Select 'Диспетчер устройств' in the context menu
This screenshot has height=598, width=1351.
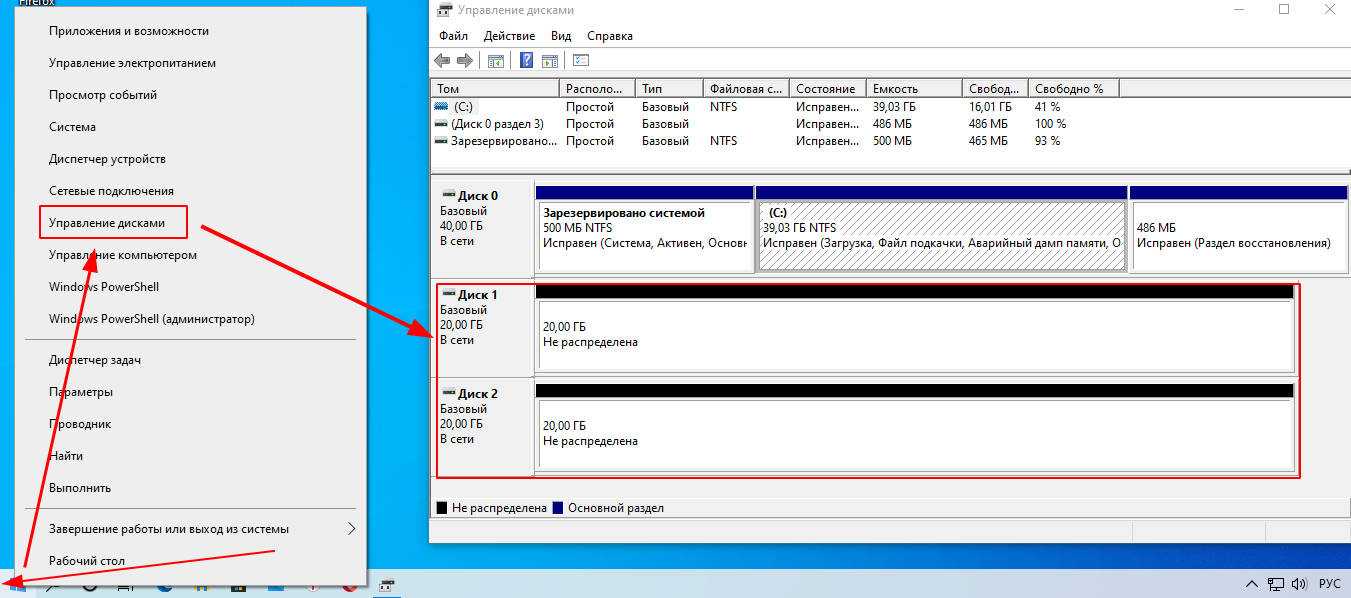(107, 159)
